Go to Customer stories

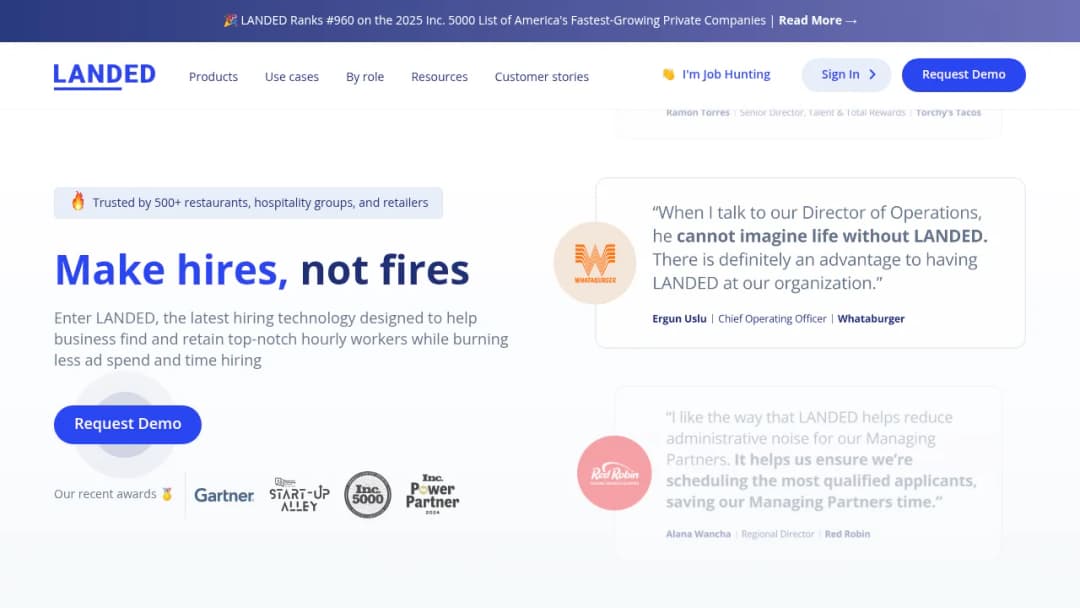(x=541, y=76)
